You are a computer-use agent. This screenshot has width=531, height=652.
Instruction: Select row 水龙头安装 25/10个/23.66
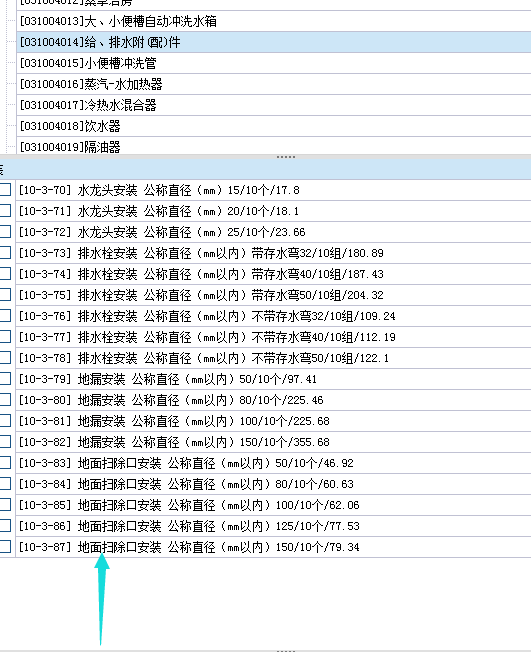click(273, 232)
